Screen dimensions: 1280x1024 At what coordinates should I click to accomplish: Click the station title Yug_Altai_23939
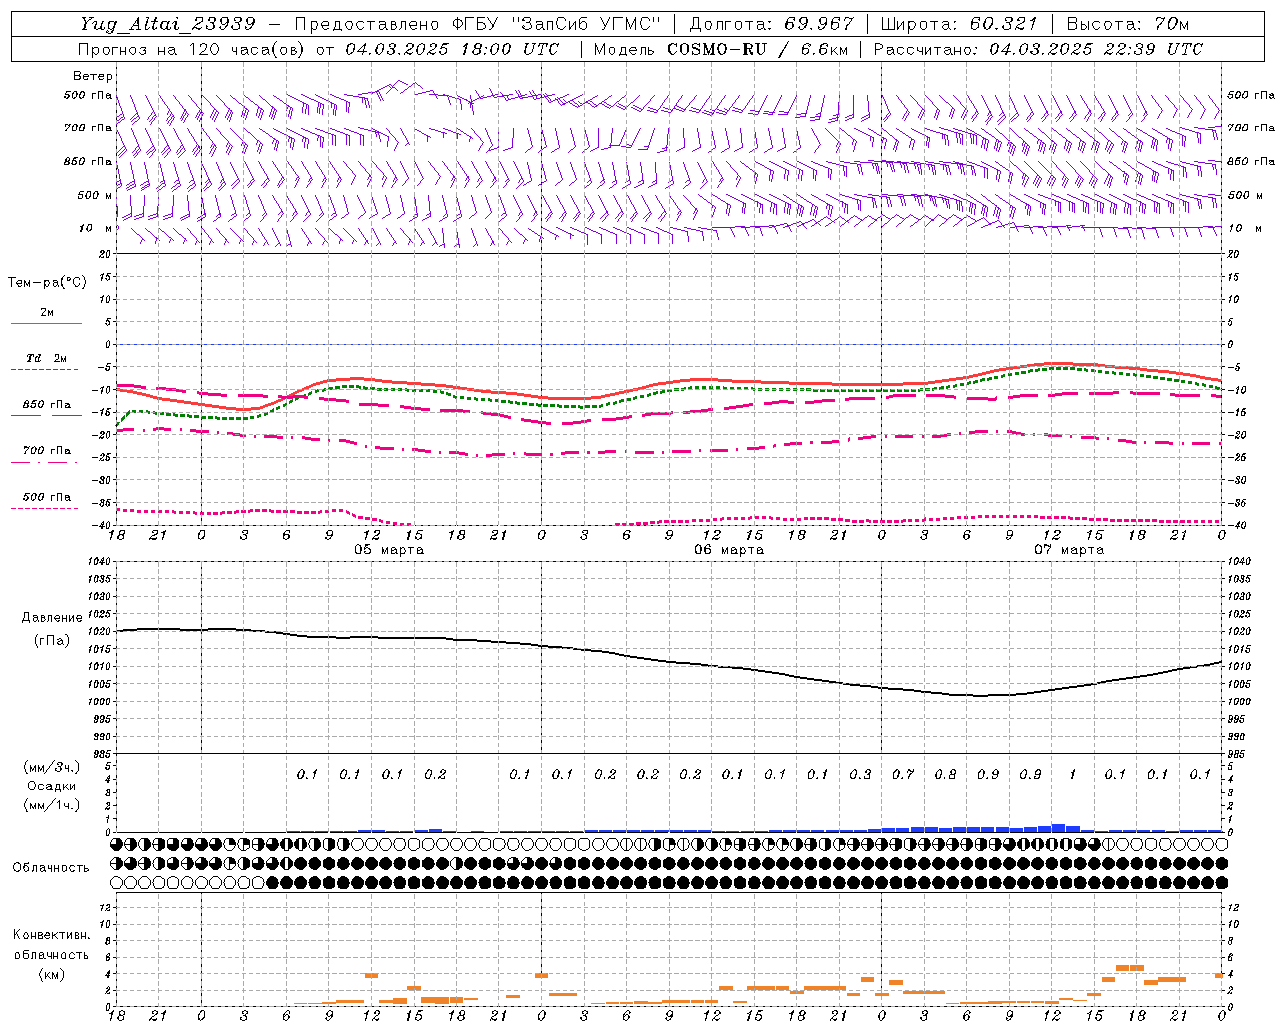pos(168,24)
